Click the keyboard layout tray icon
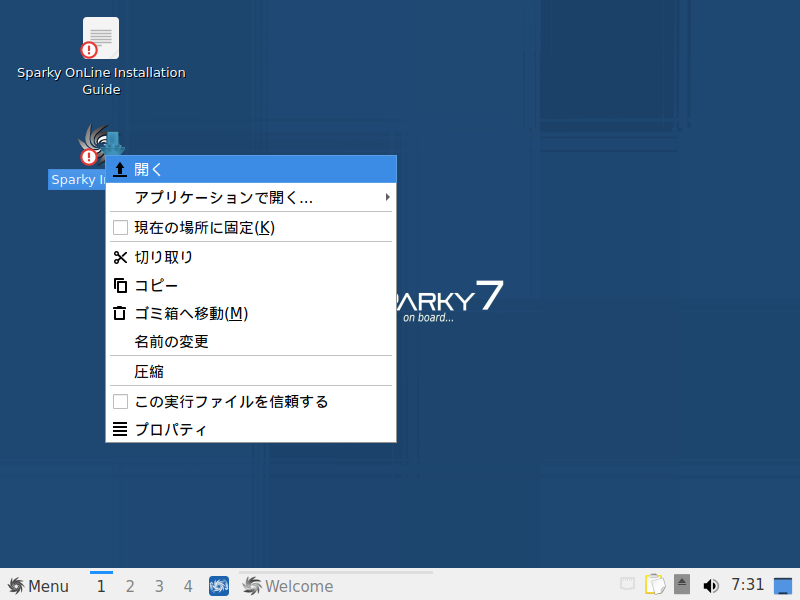 (x=627, y=583)
